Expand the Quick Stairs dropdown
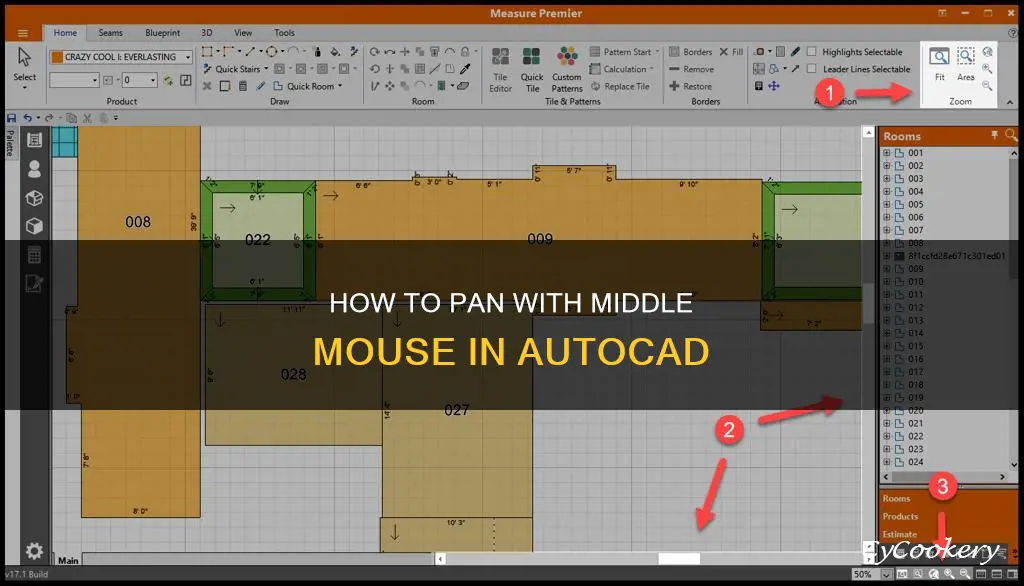Screen dimensions: 1024x586 click(266, 69)
